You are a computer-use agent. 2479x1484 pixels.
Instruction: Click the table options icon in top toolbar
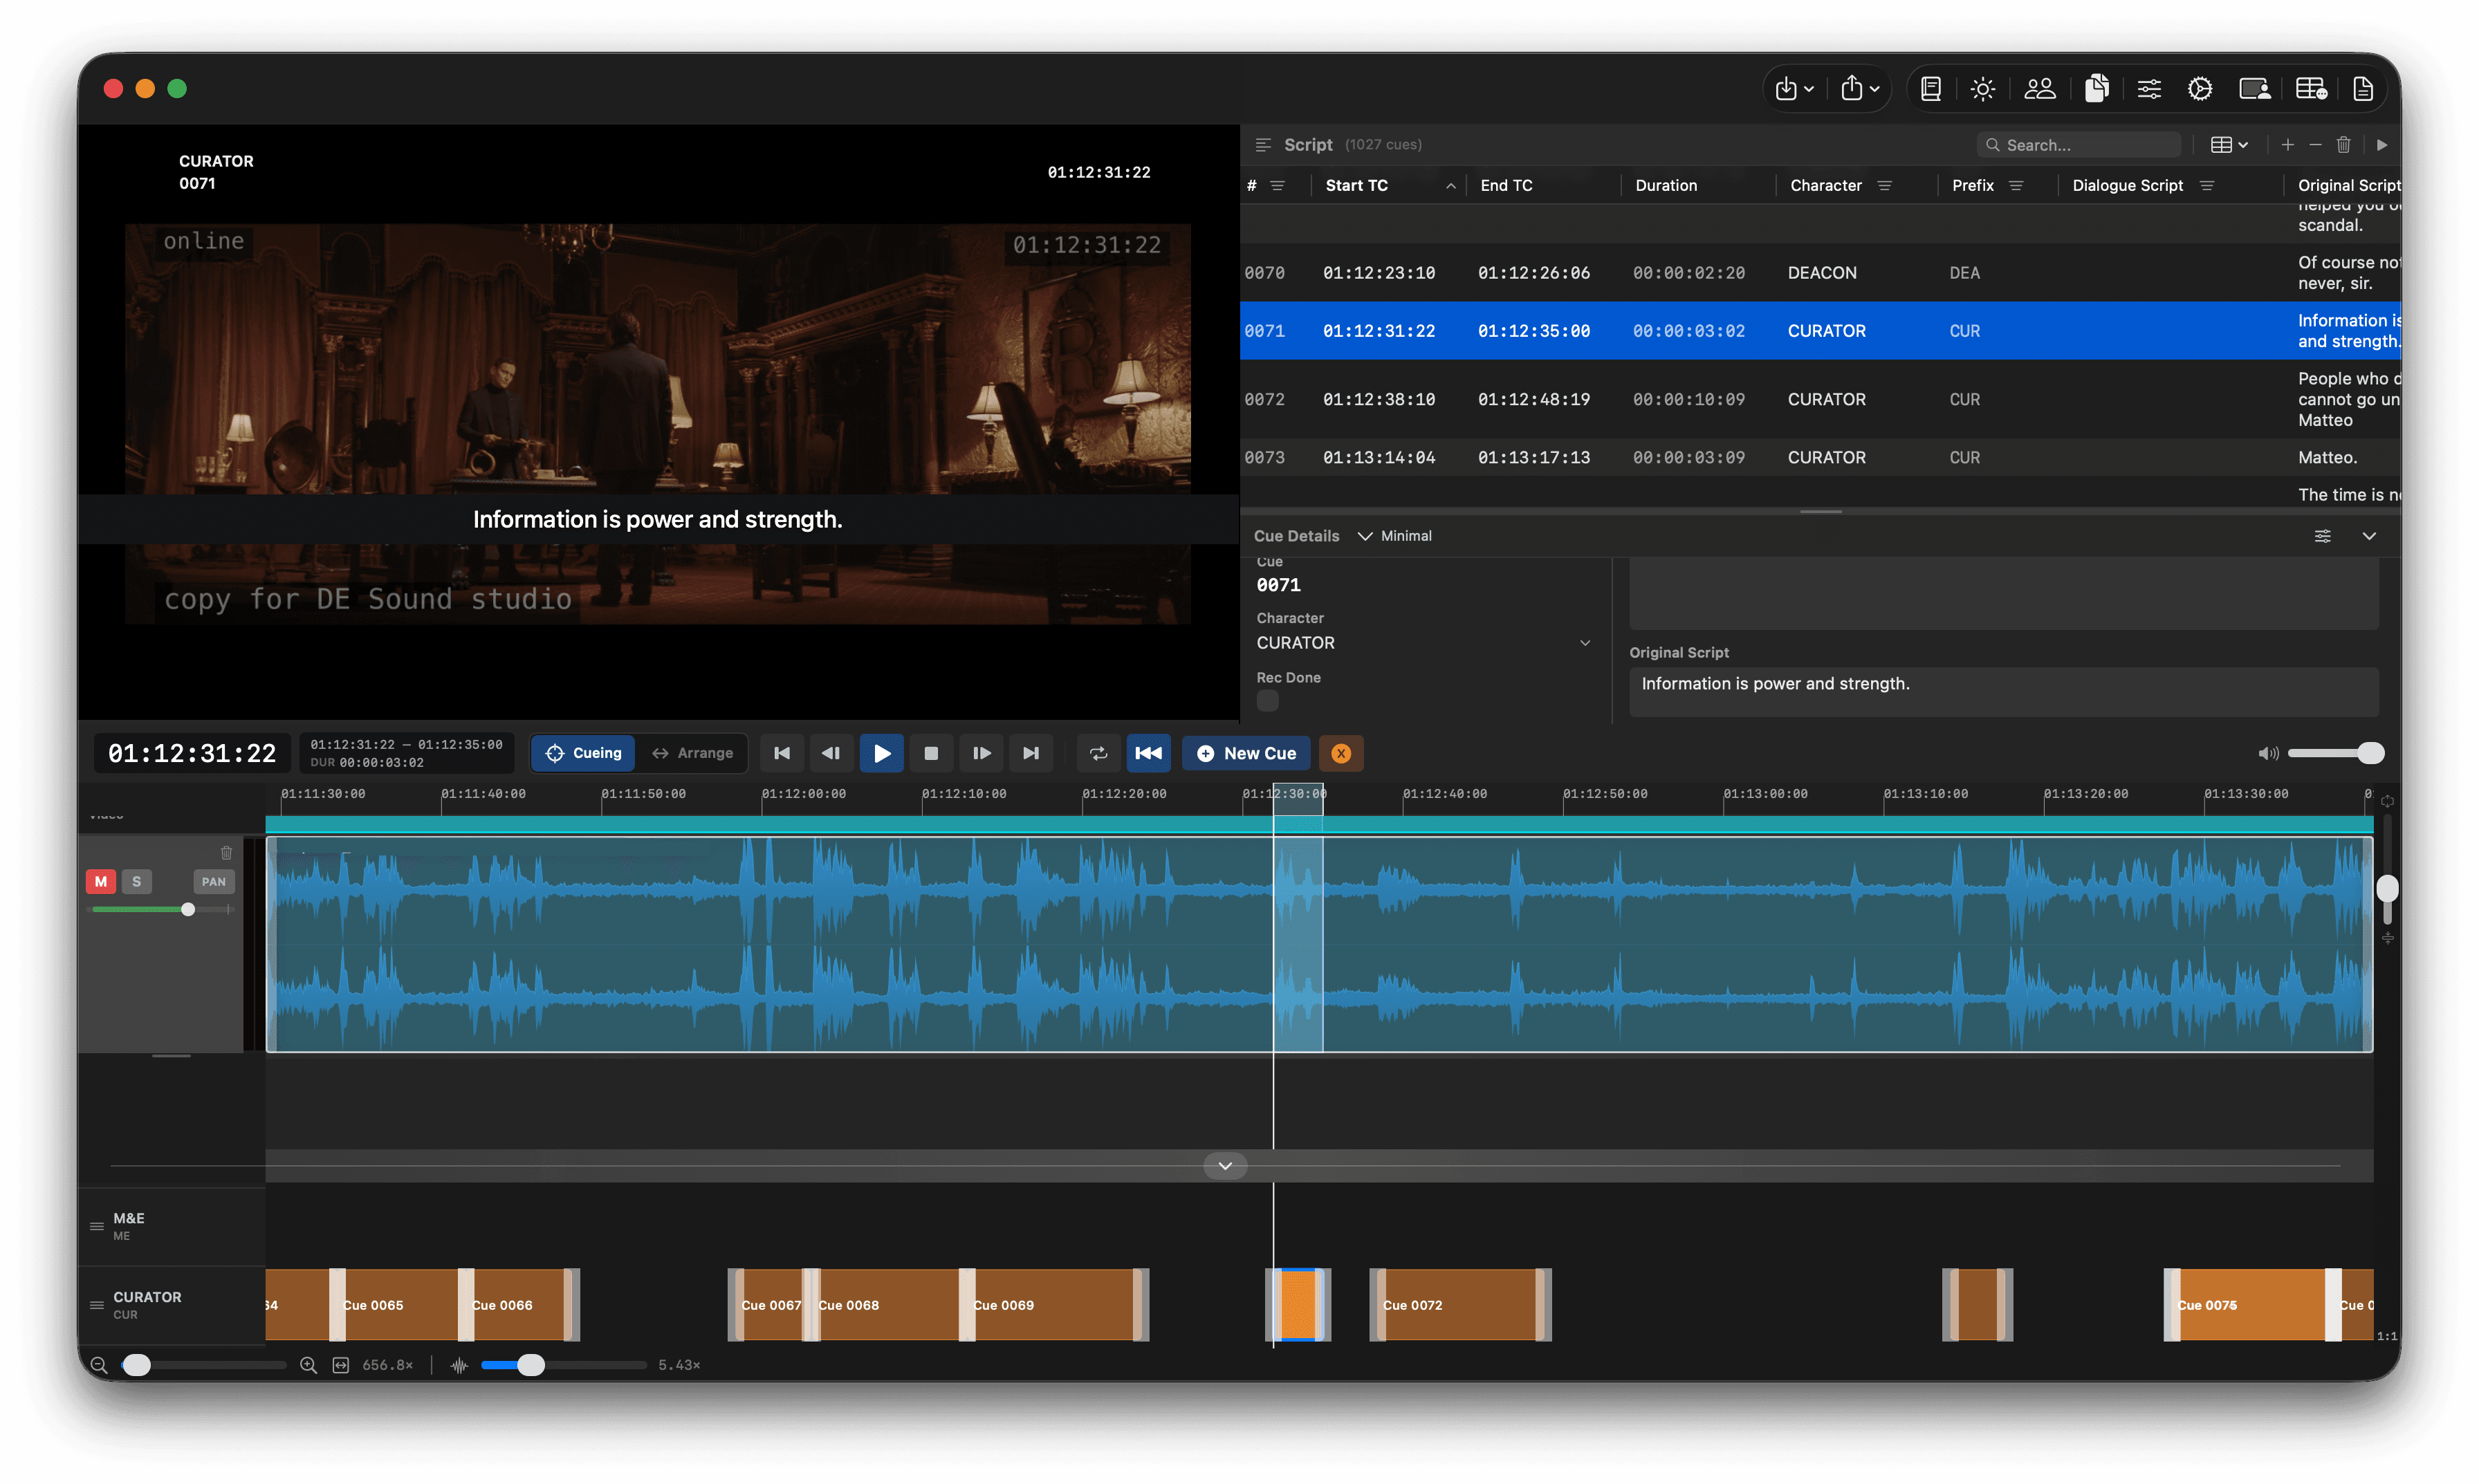[x=2310, y=89]
